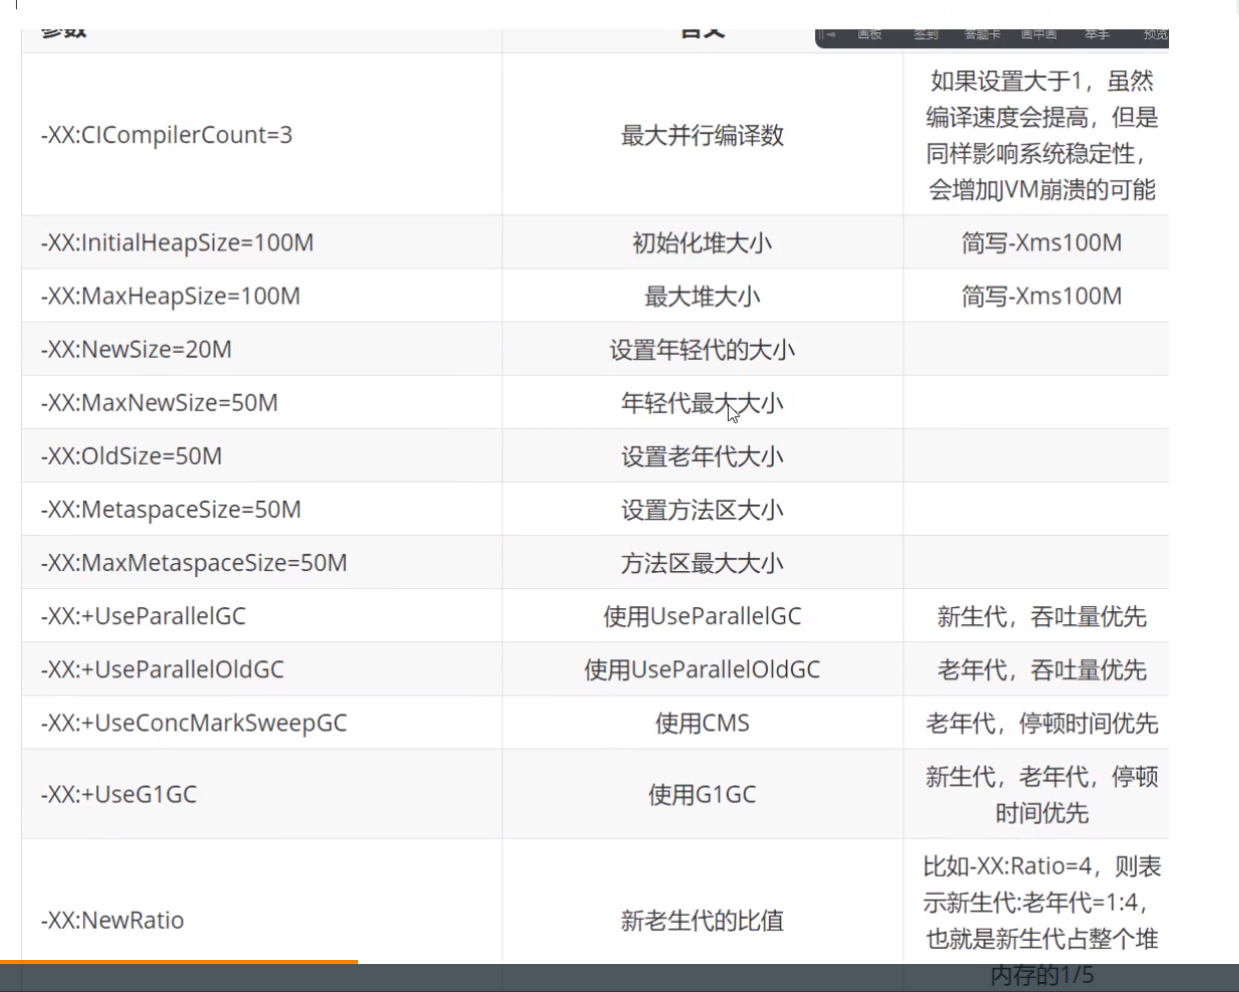Click the 最大并行编译数 cell
The image size is (1239, 992).
point(702,135)
